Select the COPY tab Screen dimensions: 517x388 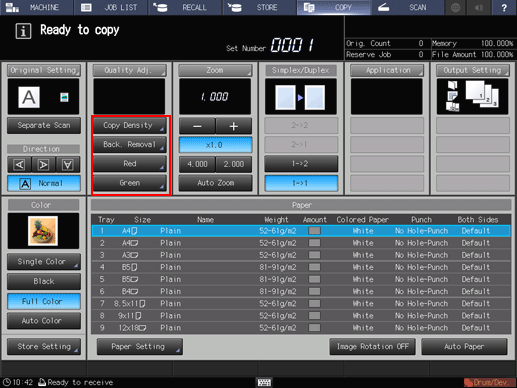coord(333,7)
